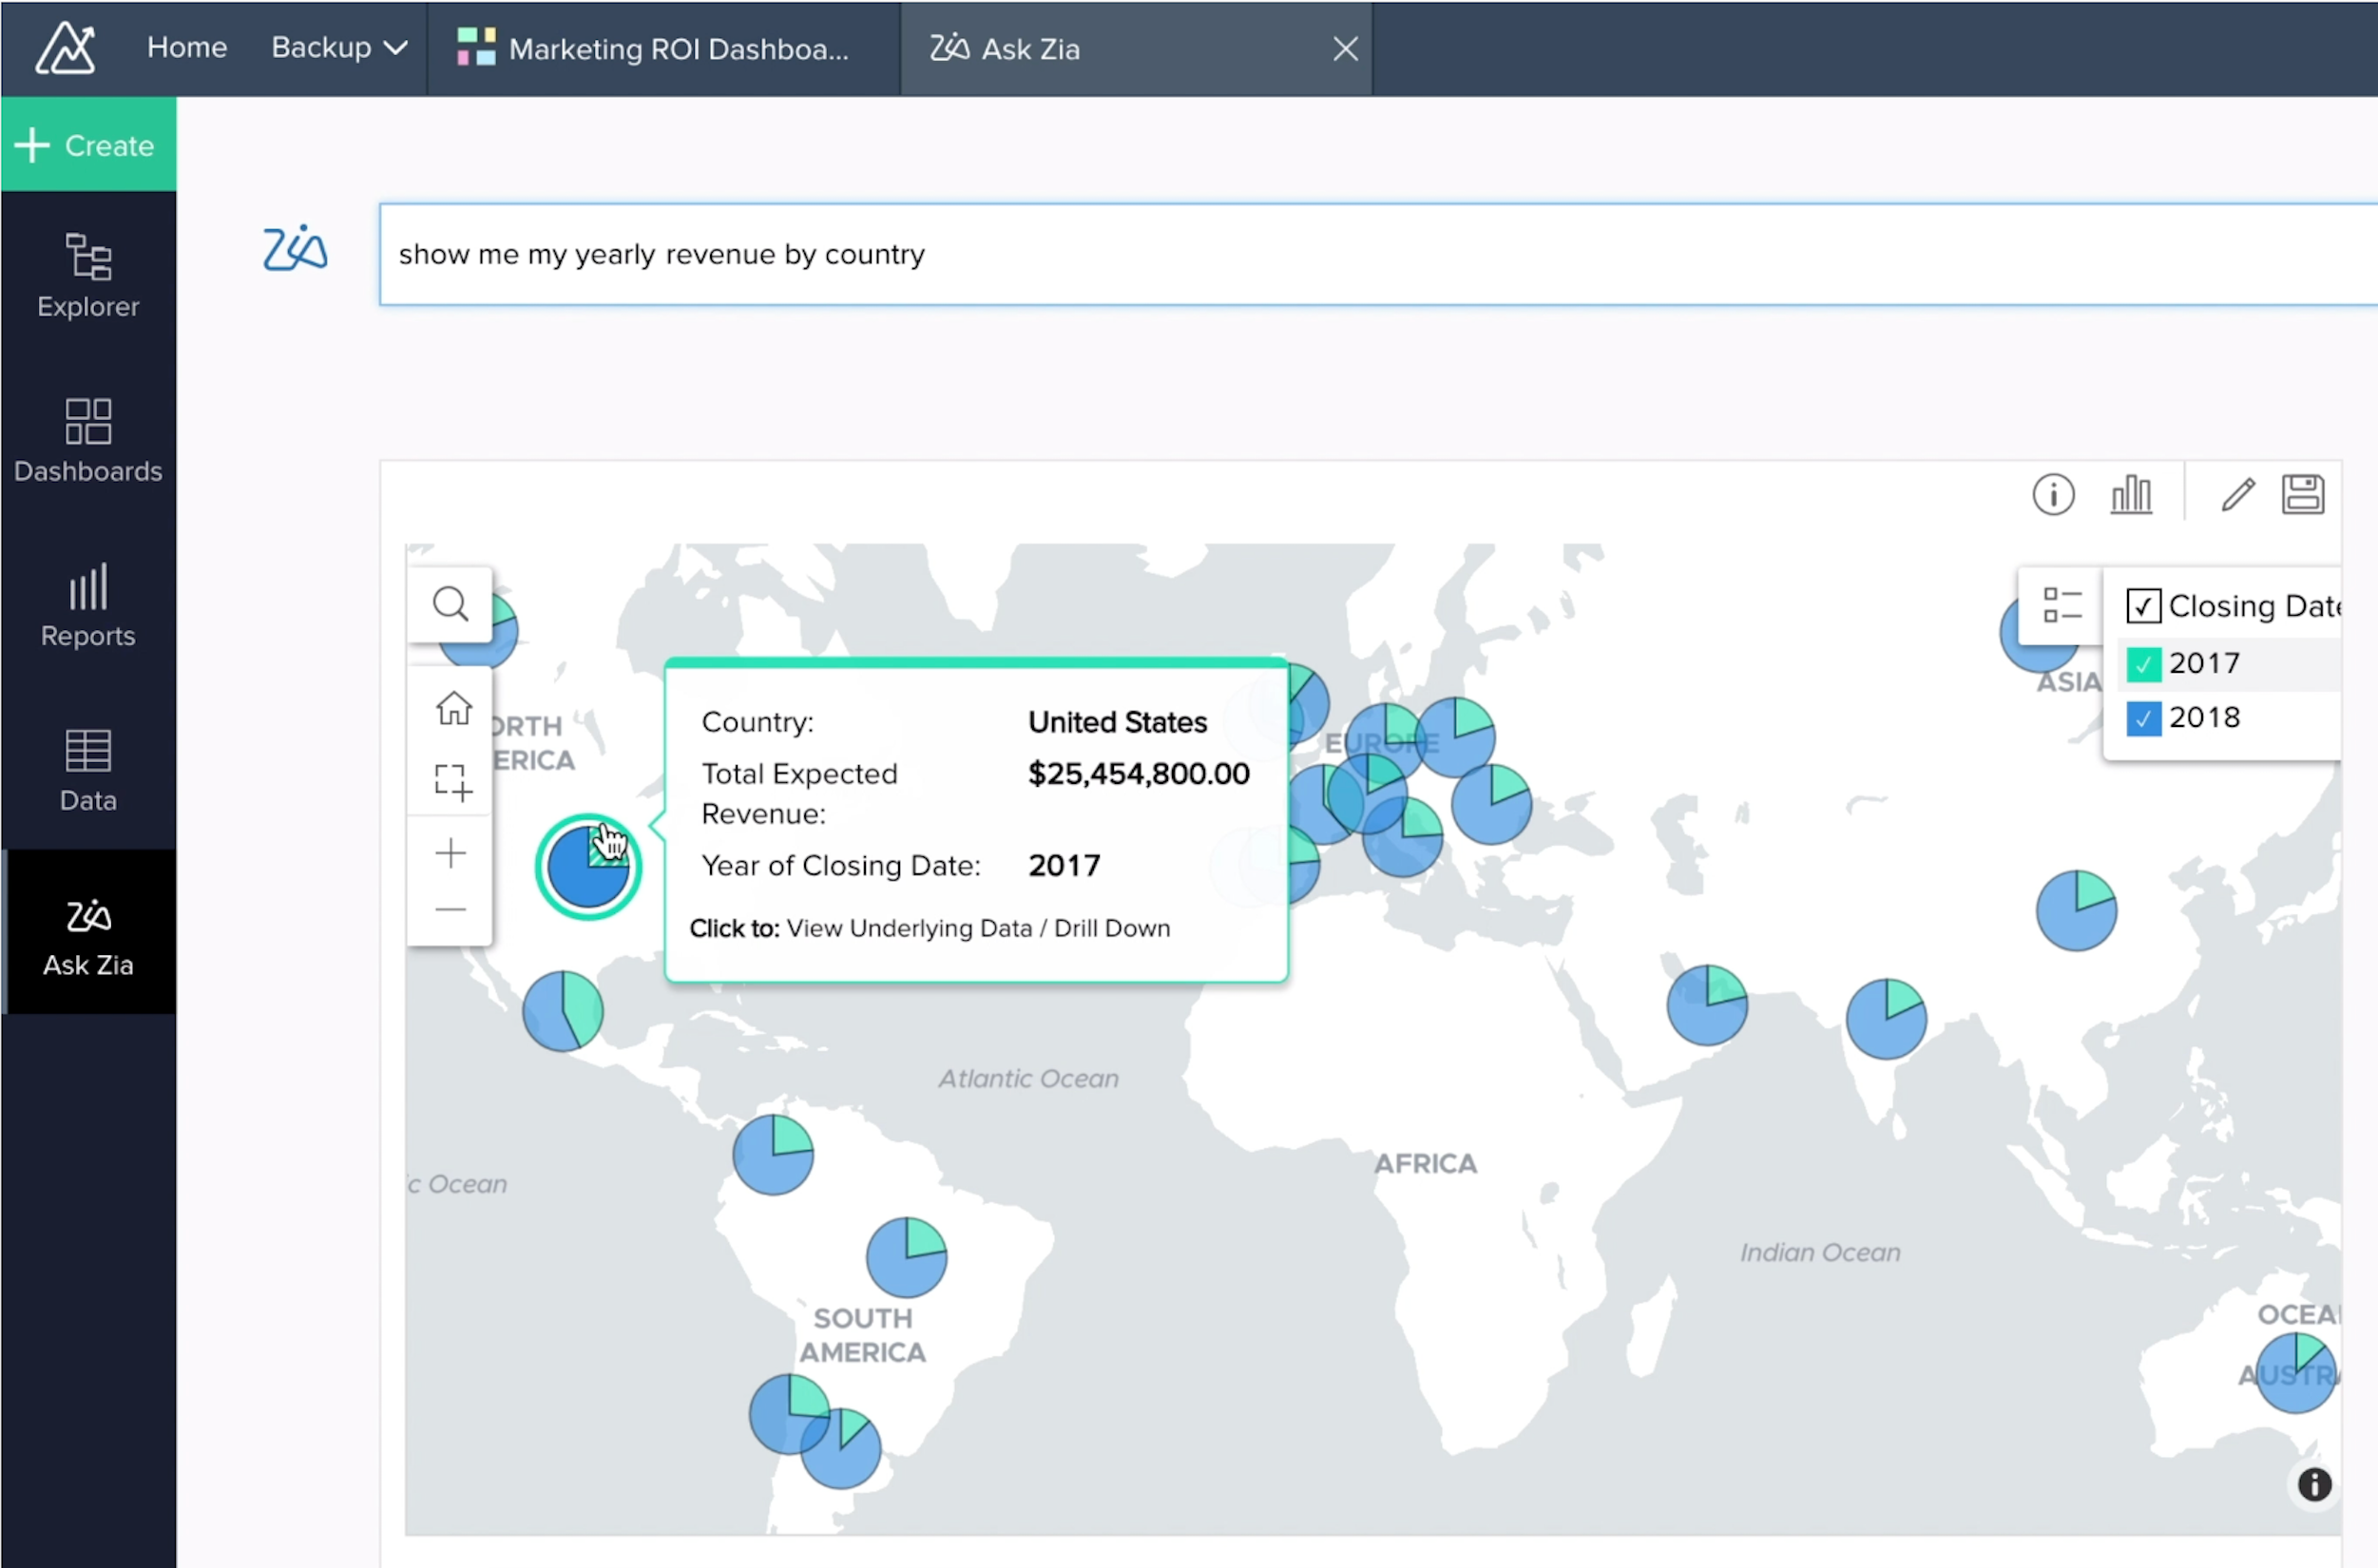Click the Brazil pie chart marker

pos(906,1256)
